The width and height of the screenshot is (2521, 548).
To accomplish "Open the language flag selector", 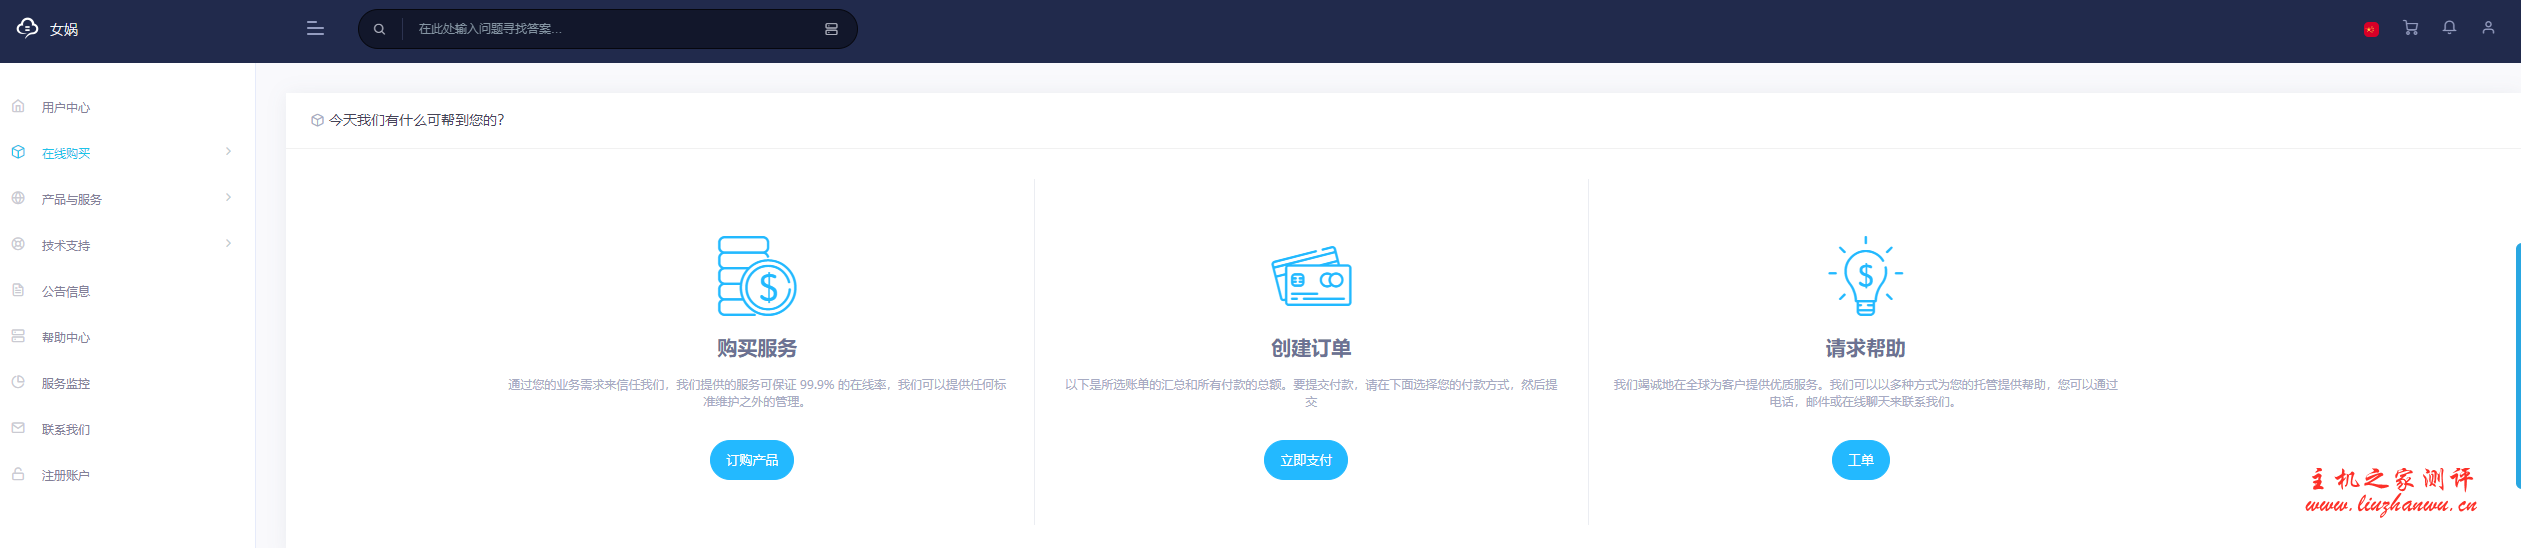I will click(2371, 29).
